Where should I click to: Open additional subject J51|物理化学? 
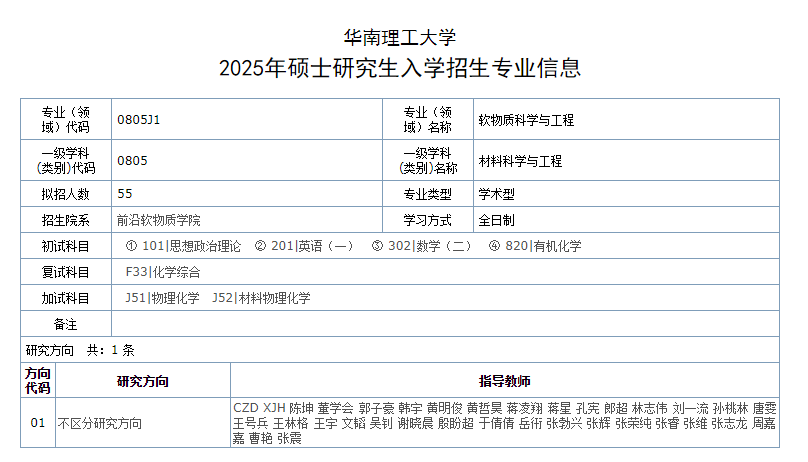tap(162, 298)
